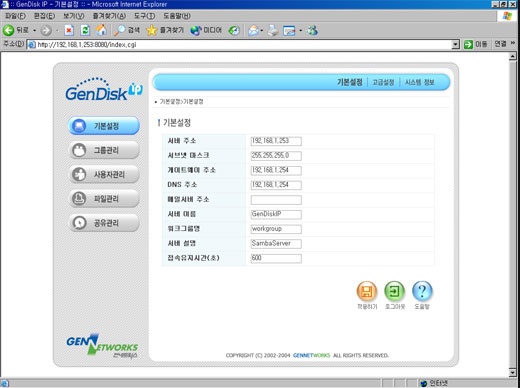Screen dimensions: 520x388
Task: Open the 사용자관리 sidebar button
Action: [x=104, y=174]
